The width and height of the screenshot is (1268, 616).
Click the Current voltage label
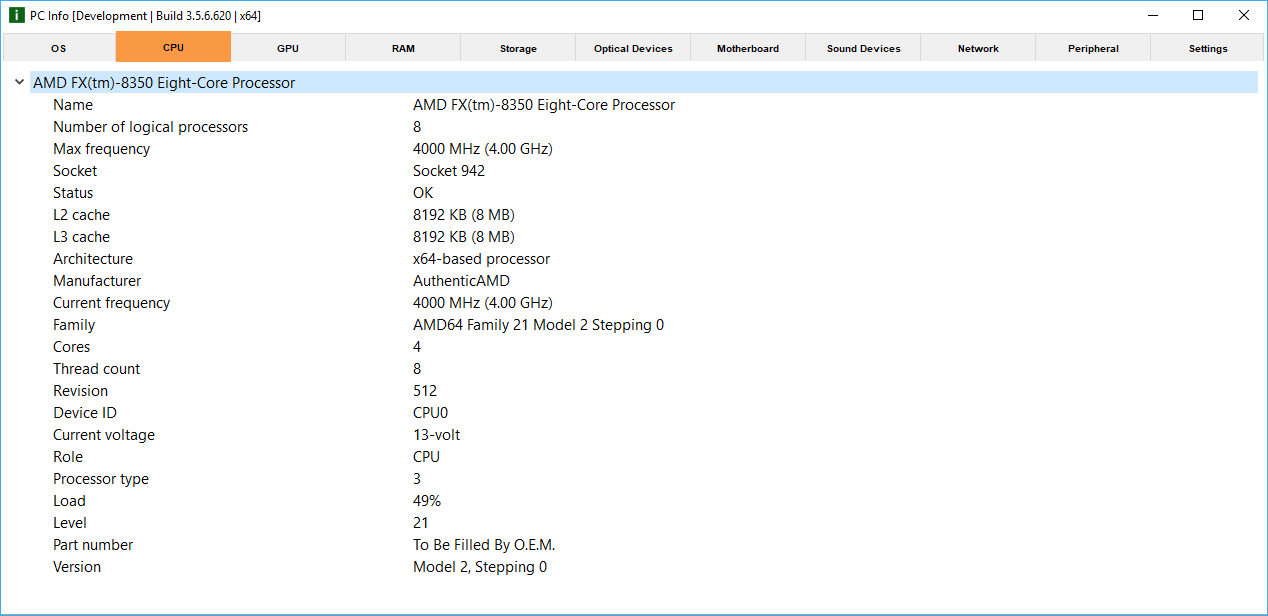coord(104,435)
